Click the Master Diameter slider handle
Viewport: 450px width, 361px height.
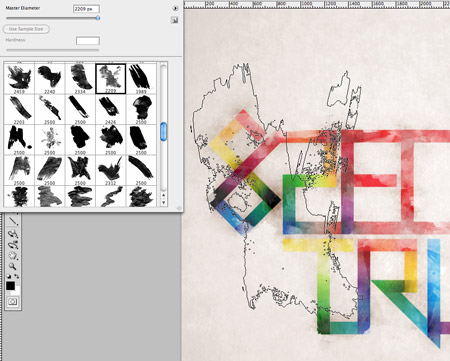coord(98,18)
